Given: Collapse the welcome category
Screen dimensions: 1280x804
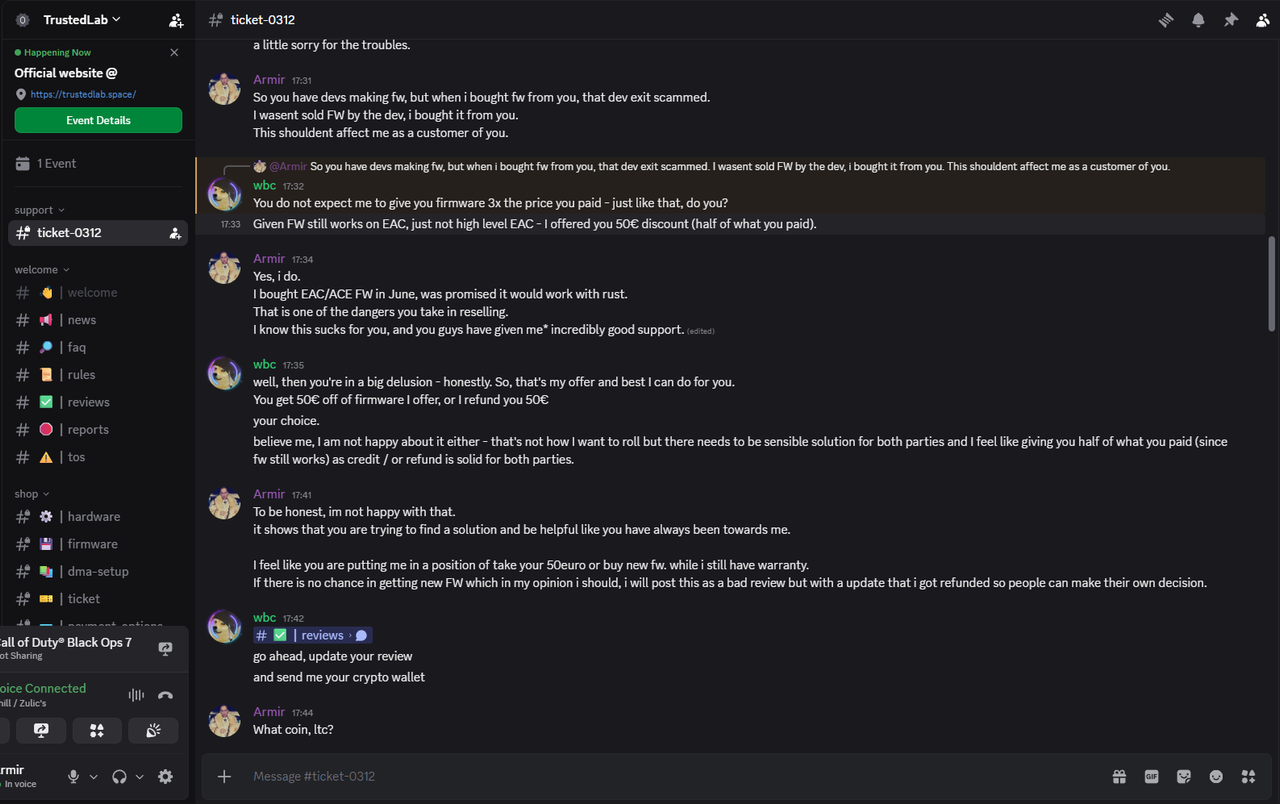Looking at the screenshot, I should (42, 270).
